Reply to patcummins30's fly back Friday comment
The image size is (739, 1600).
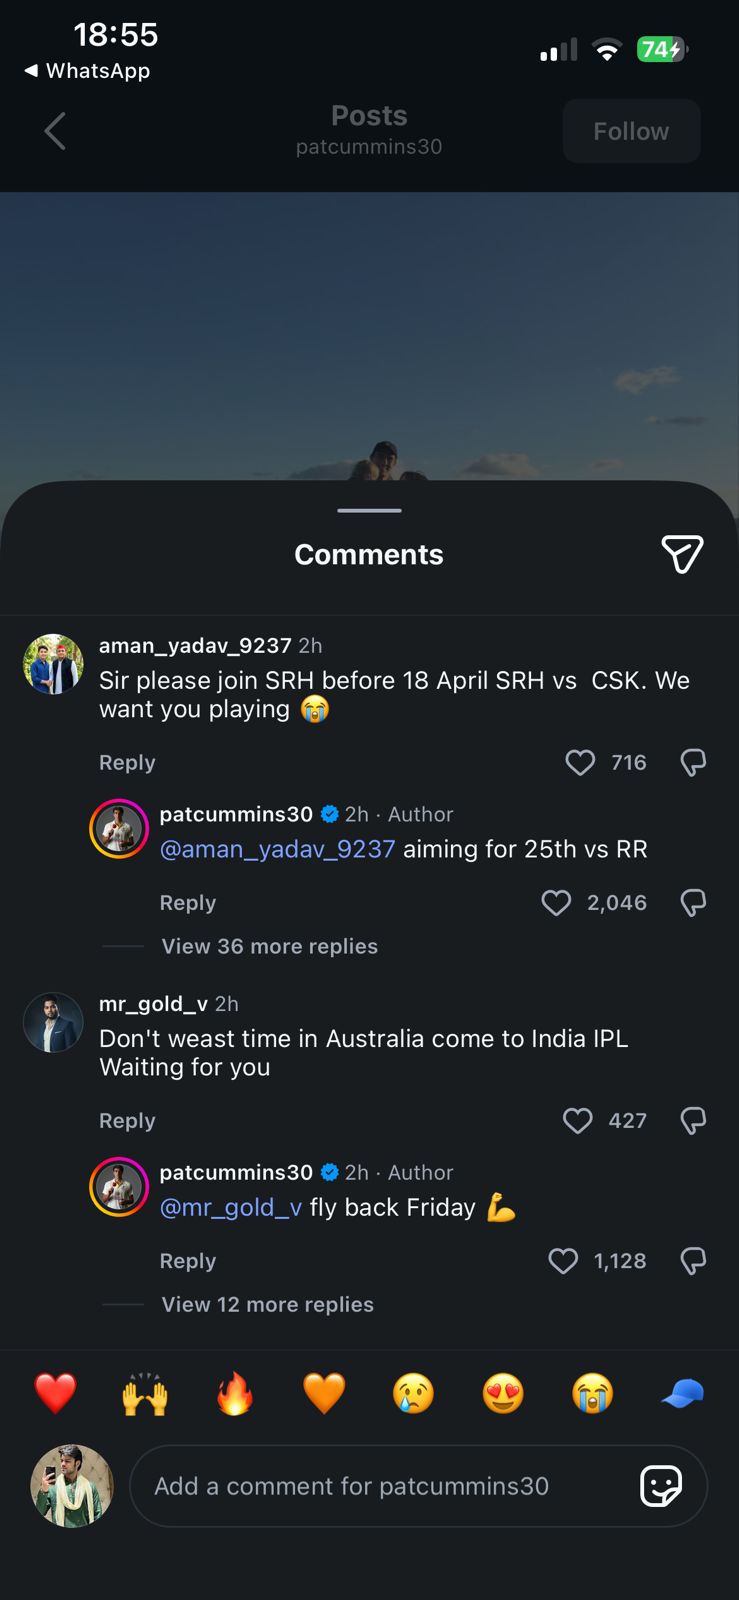click(187, 1261)
